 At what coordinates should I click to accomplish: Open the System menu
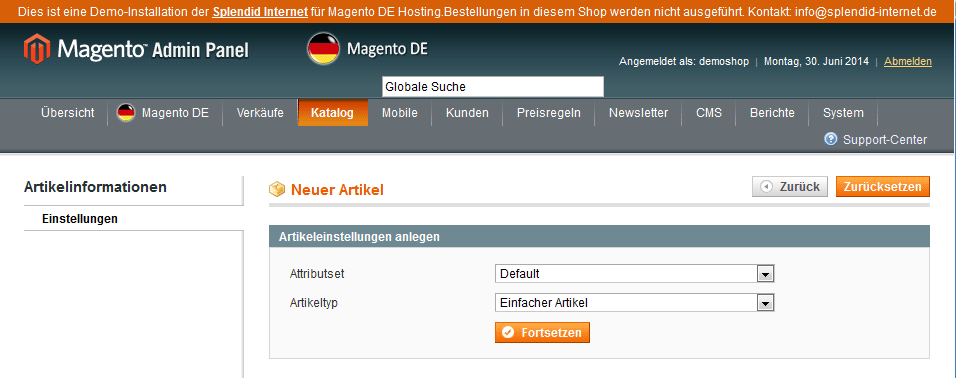843,113
